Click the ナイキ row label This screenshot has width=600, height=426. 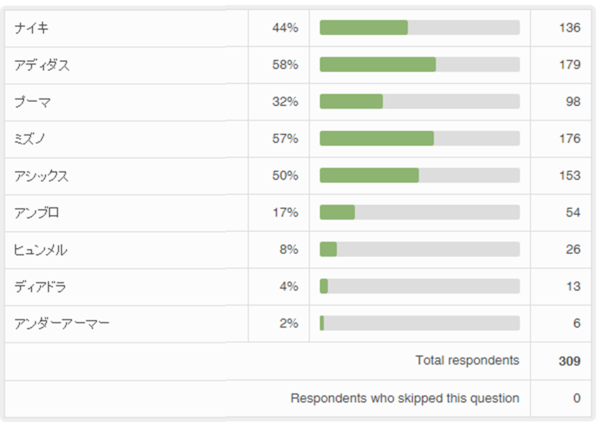pos(34,28)
